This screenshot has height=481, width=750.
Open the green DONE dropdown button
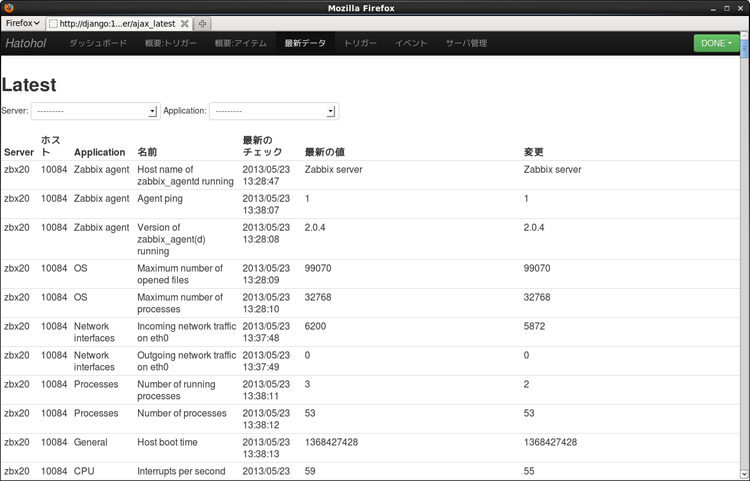coord(717,43)
